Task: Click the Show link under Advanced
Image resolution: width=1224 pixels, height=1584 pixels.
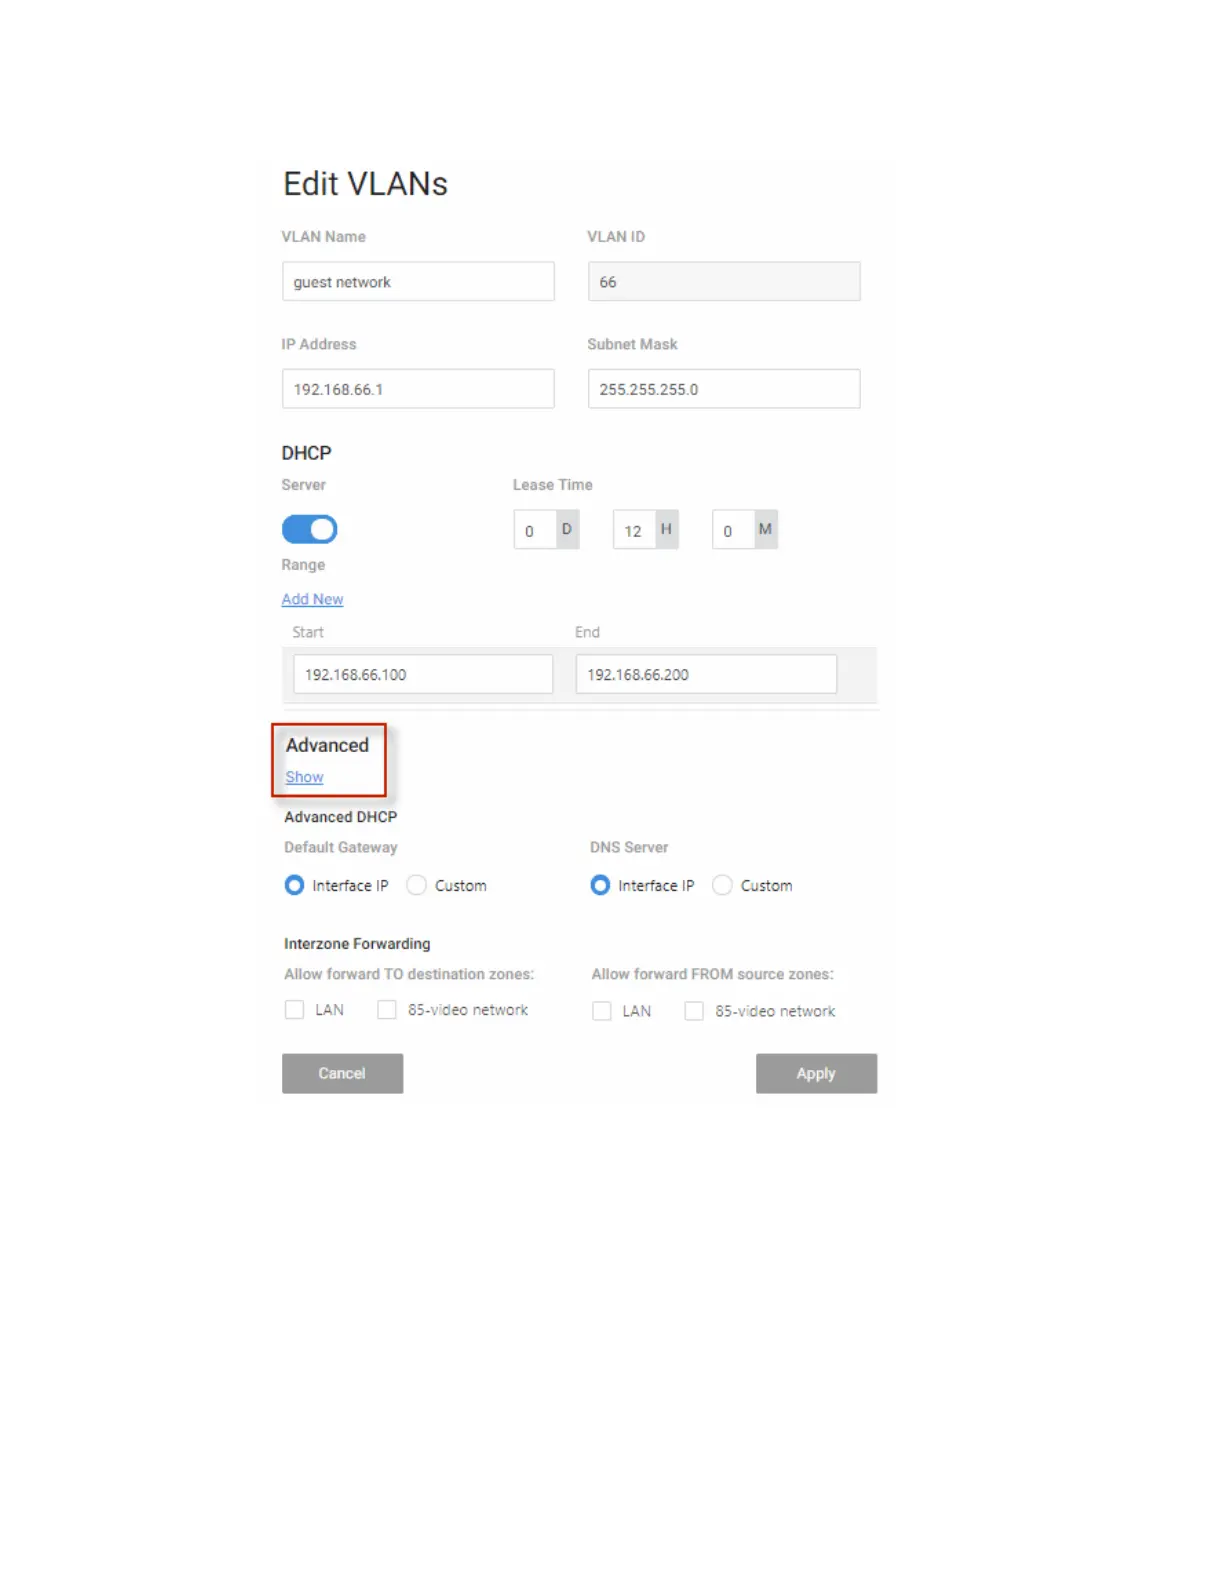Action: pyautogui.click(x=304, y=777)
